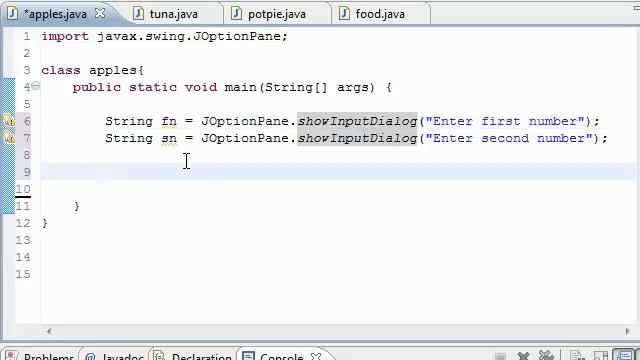This screenshot has width=640, height=360.
Task: Close the apples.java tab with X
Action: point(100,13)
